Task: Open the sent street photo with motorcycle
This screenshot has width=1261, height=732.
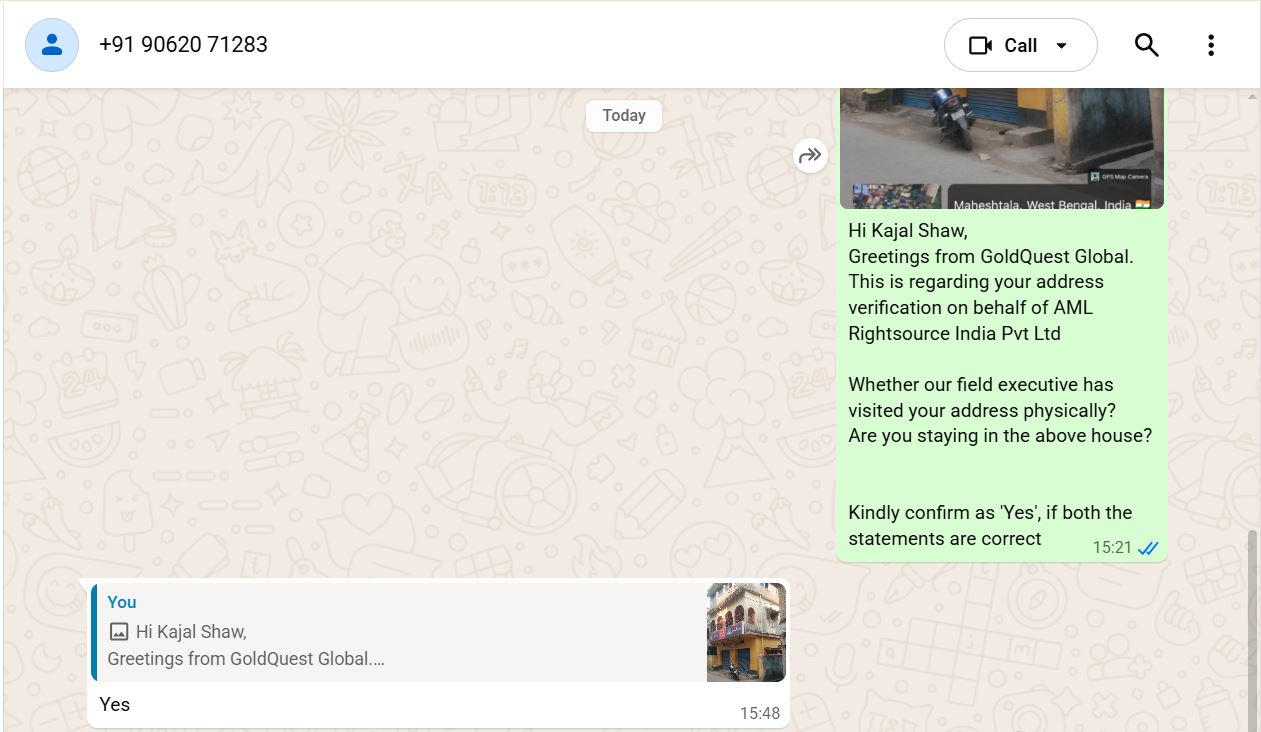Action: click(1000, 135)
